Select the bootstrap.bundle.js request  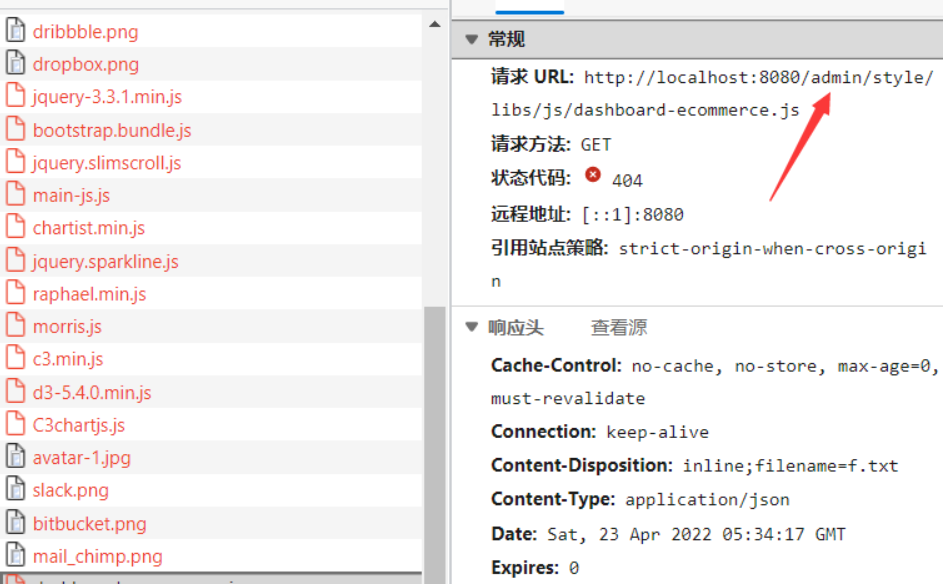coord(111,130)
